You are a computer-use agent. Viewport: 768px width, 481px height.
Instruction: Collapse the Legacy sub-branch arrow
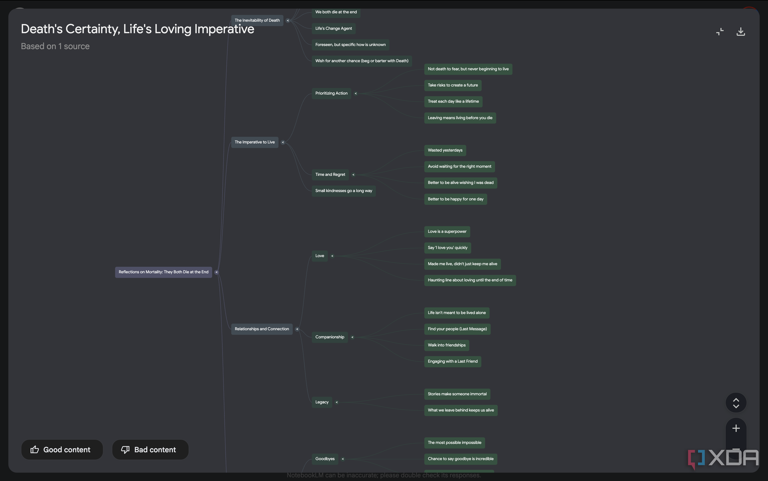(x=336, y=402)
